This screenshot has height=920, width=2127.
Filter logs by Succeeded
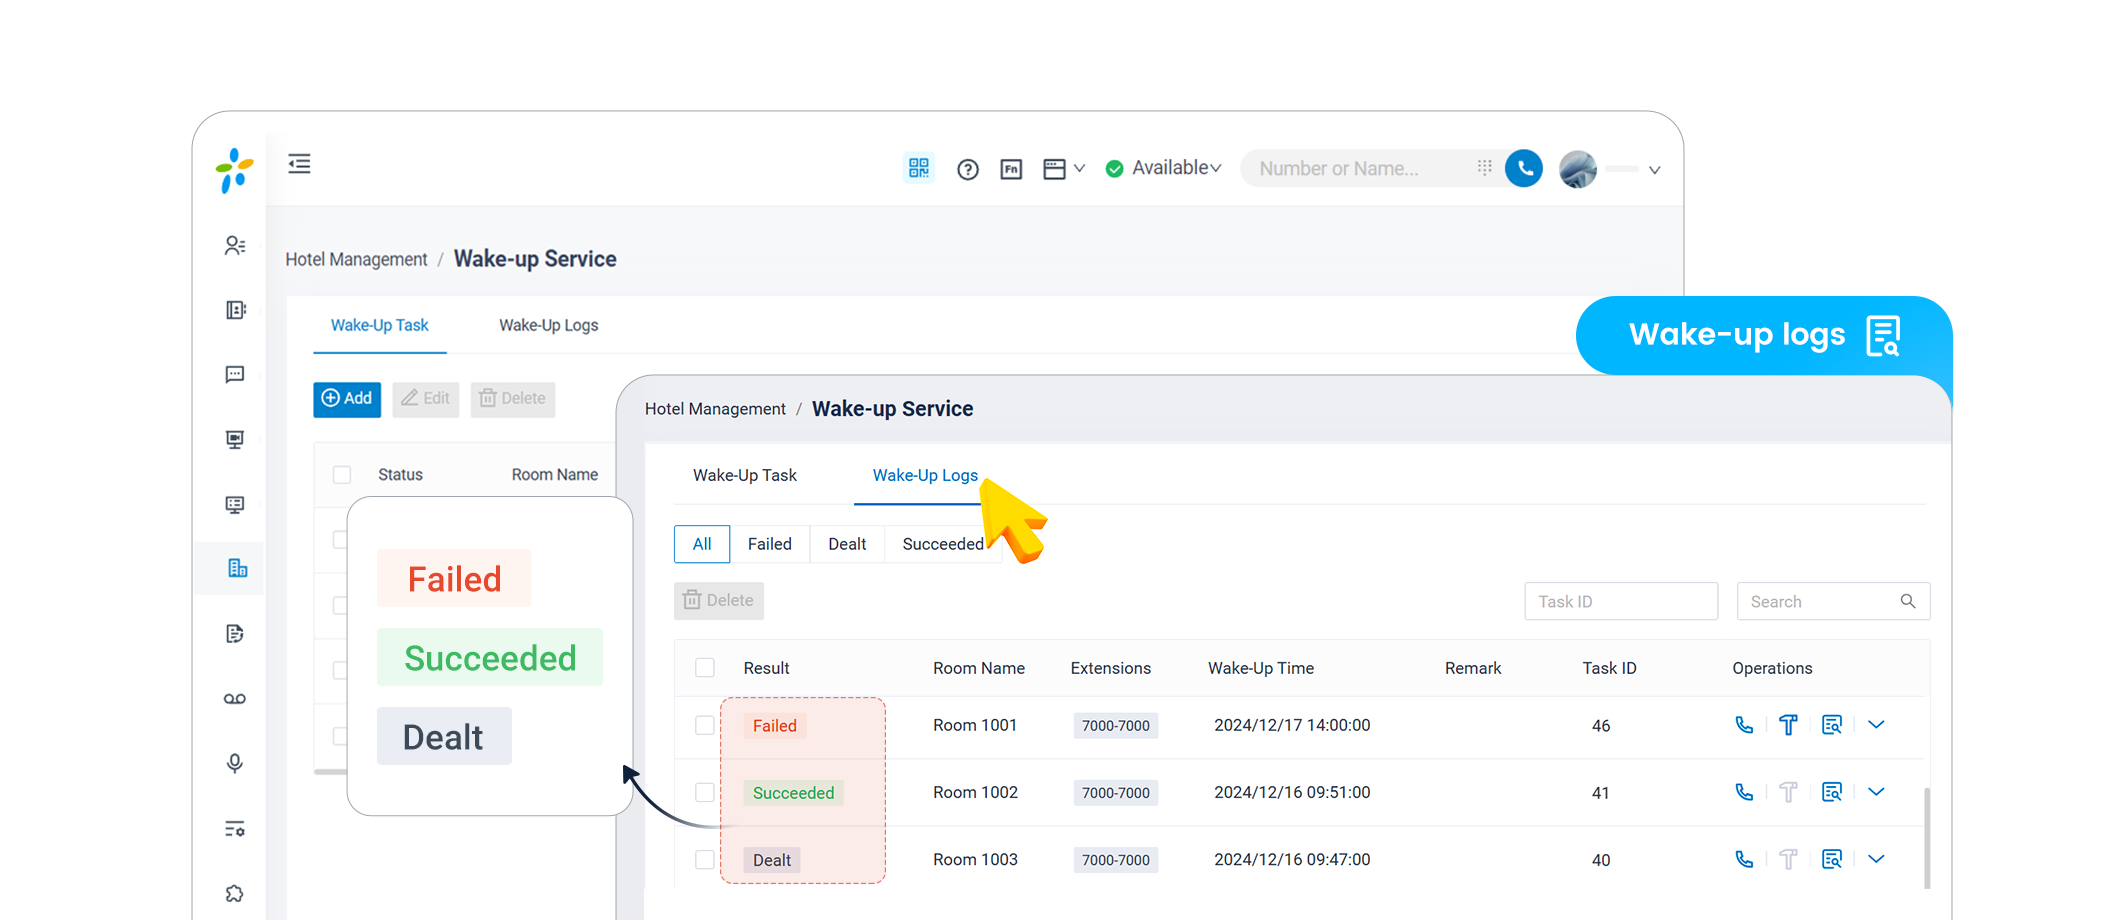coord(942,544)
